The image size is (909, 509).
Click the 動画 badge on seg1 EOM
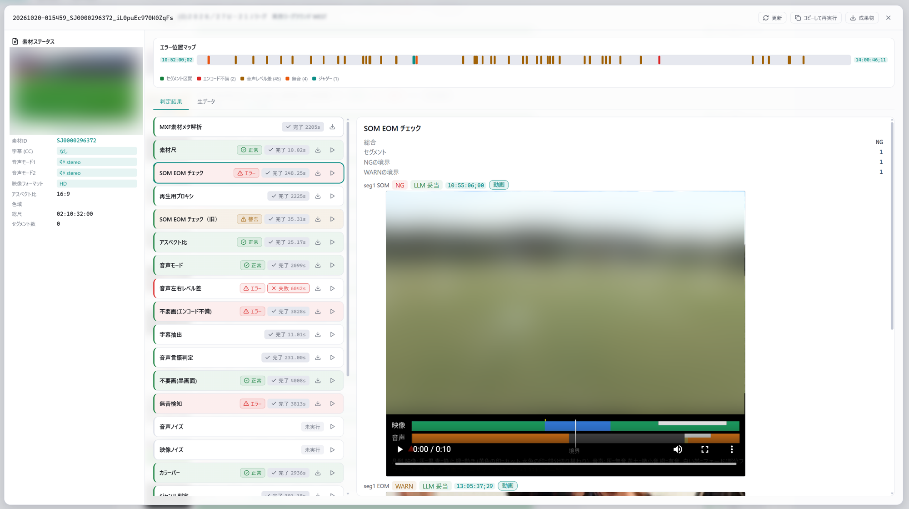[x=507, y=486]
